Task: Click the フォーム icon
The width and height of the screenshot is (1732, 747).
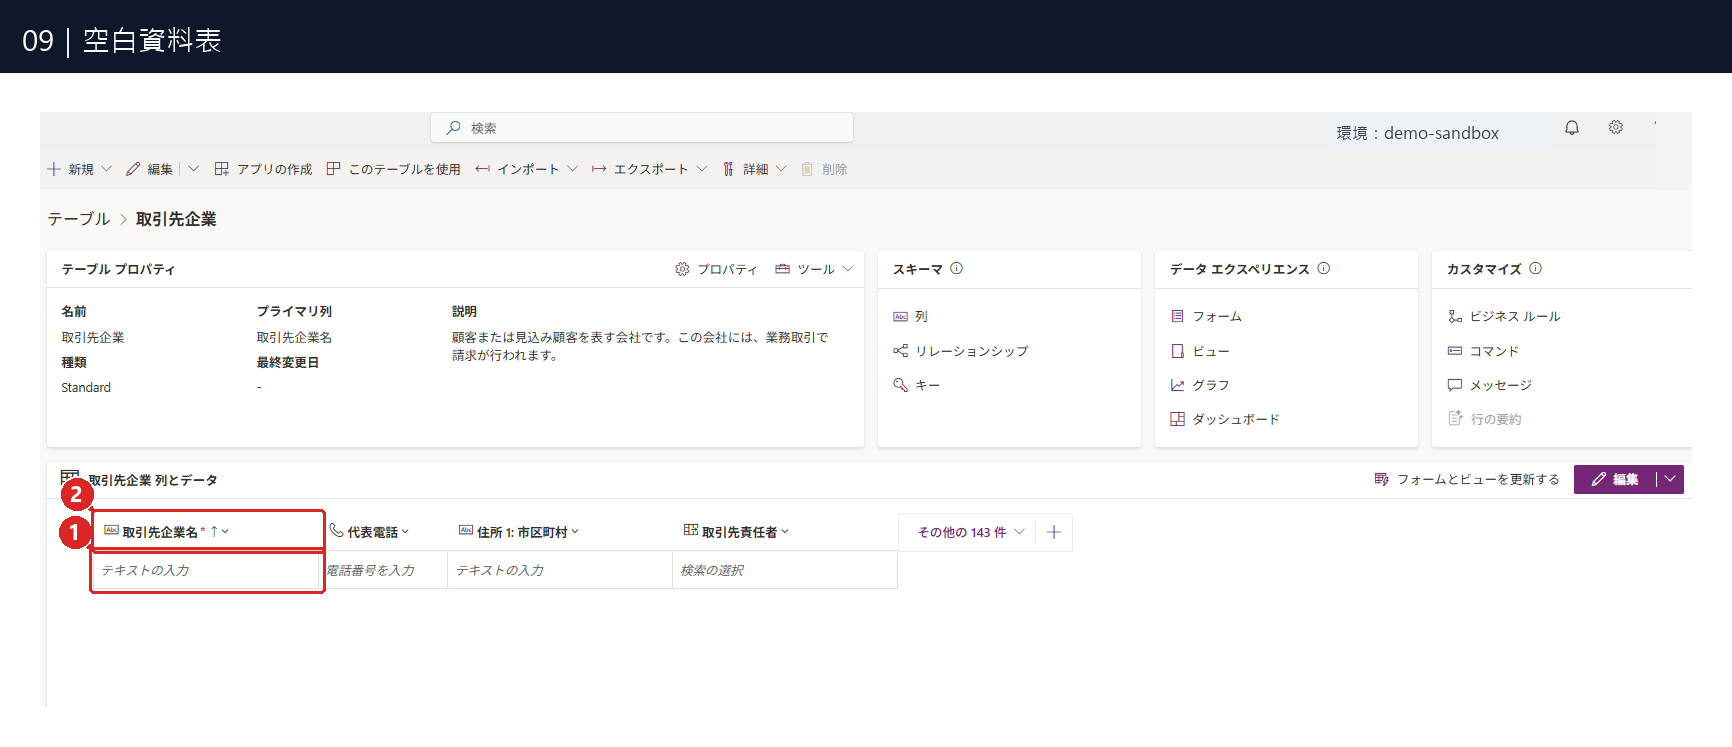Action: pyautogui.click(x=1178, y=316)
